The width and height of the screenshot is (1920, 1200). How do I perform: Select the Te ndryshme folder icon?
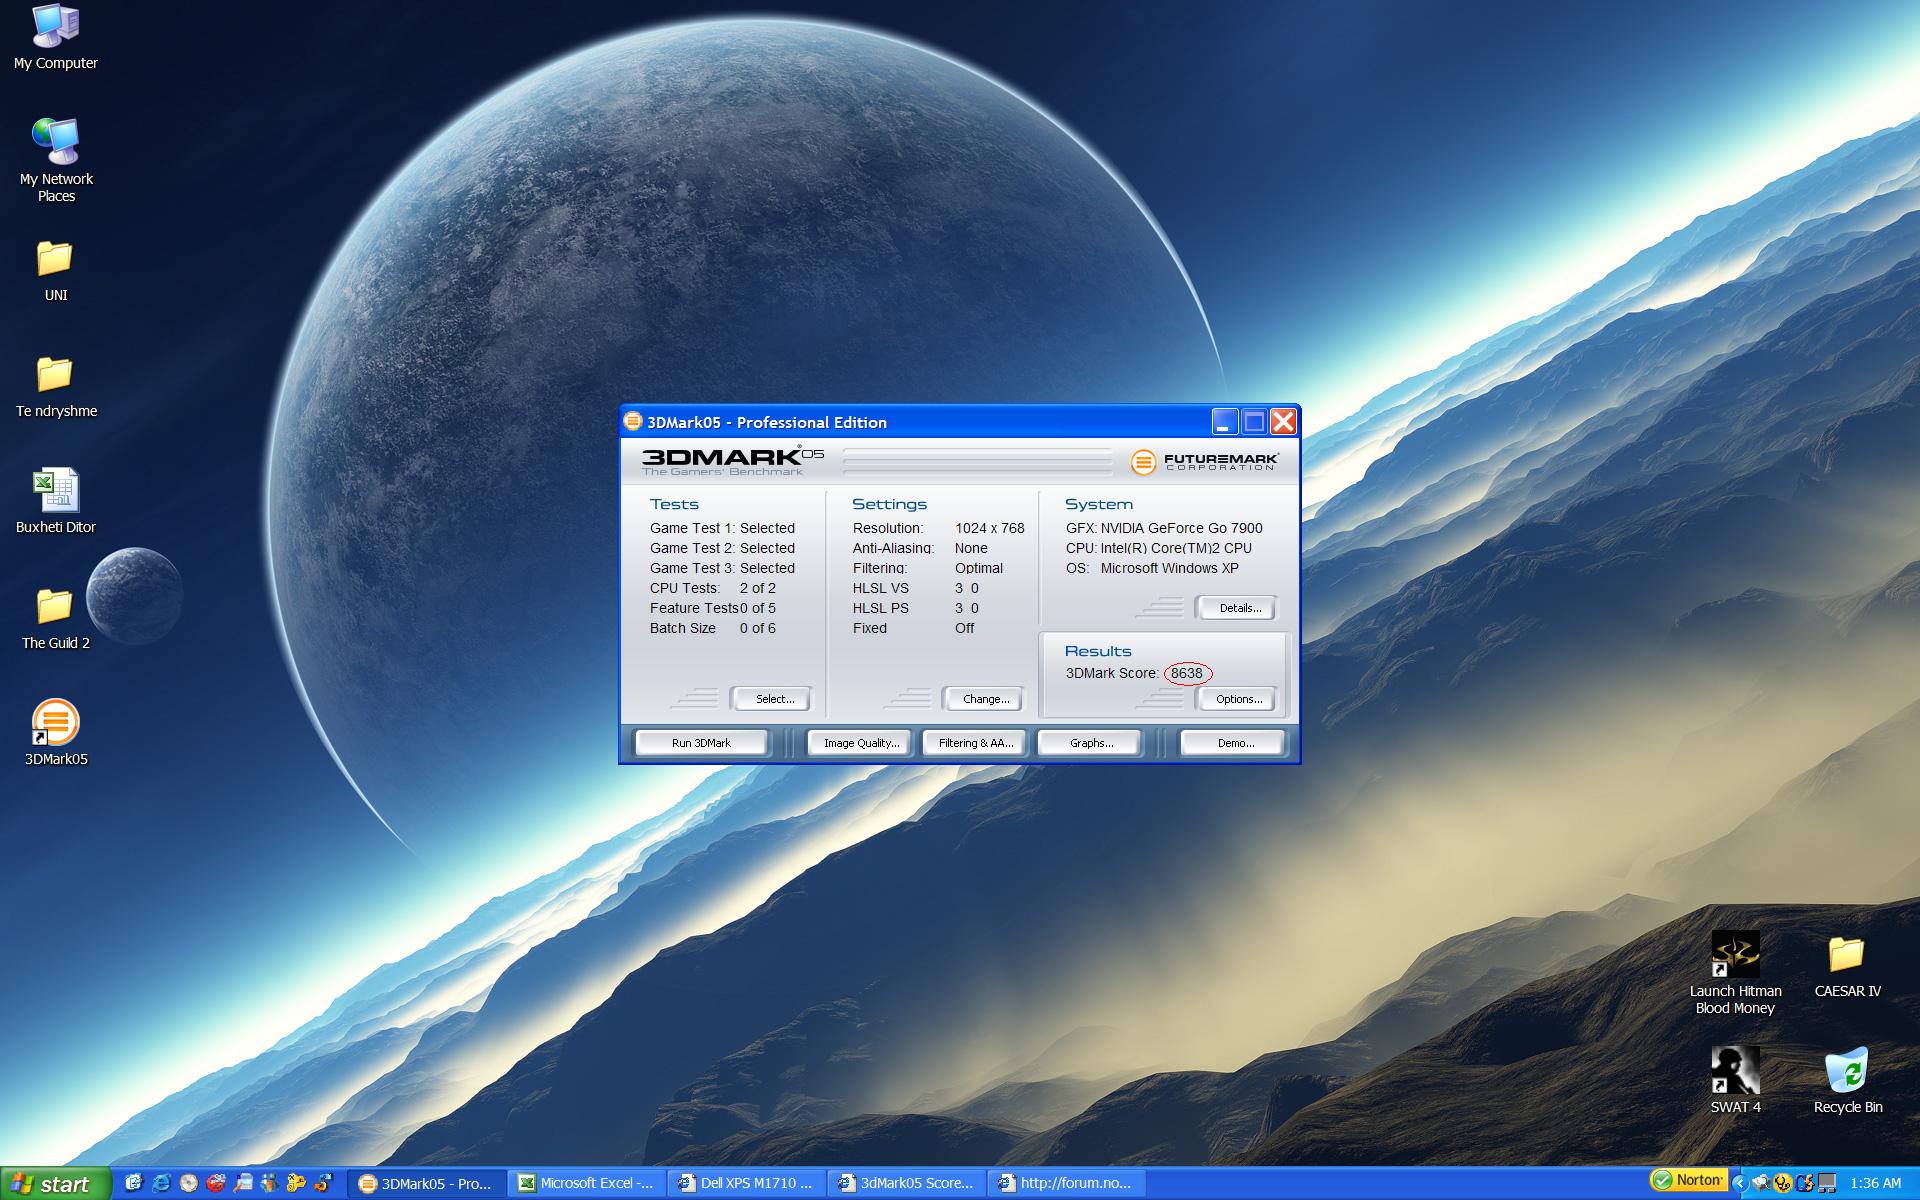tap(56, 388)
